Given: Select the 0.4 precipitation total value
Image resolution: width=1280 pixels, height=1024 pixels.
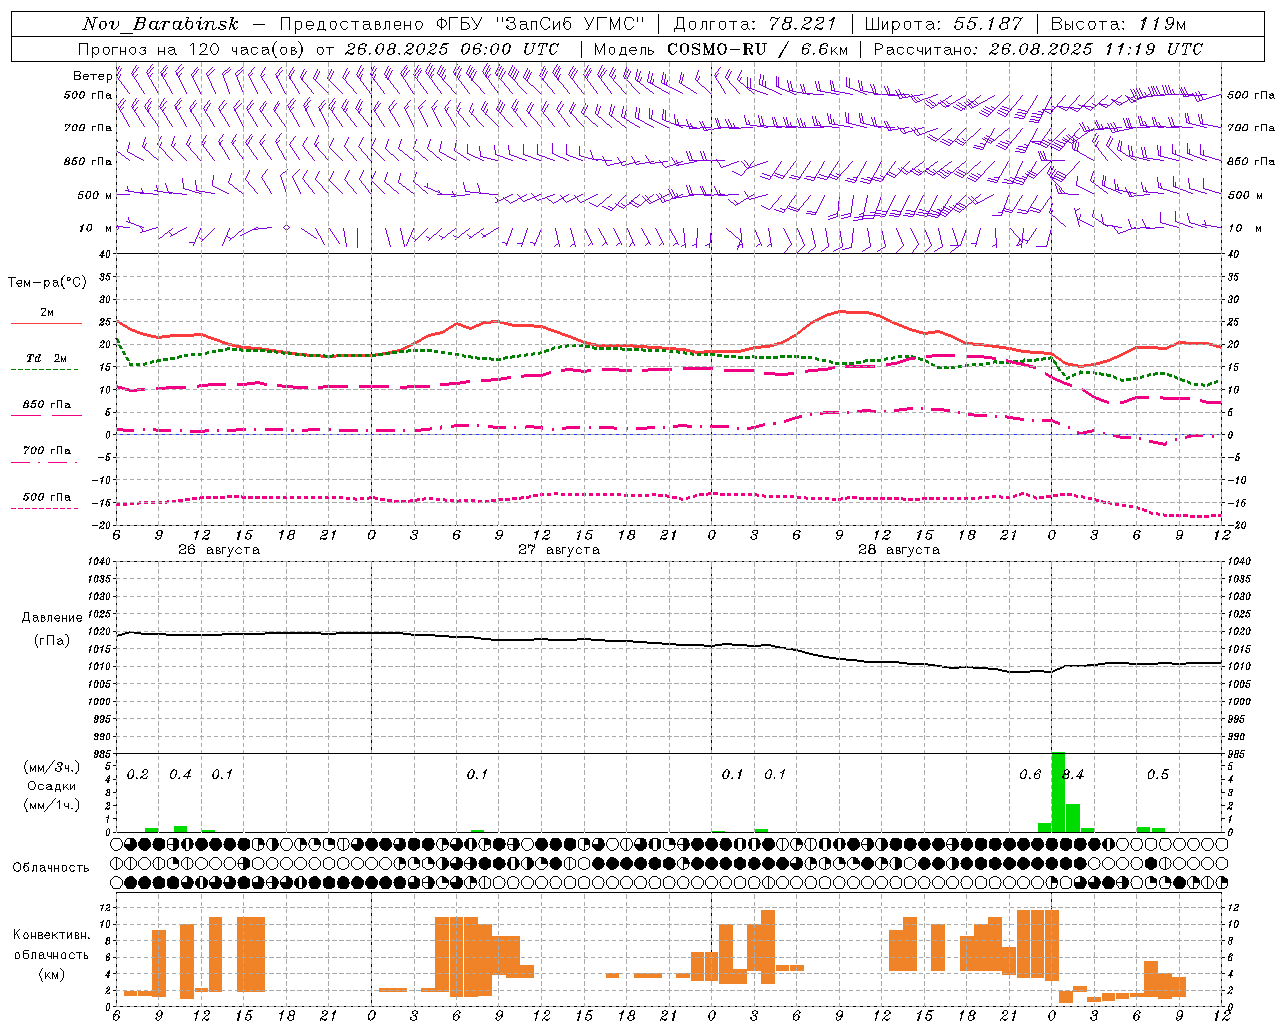Looking at the screenshot, I should pyautogui.click(x=180, y=775).
